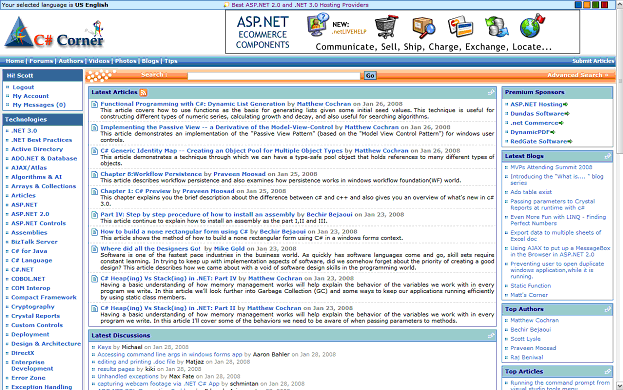The width and height of the screenshot is (623, 390).
Task: Open the Videos menu item
Action: tap(99, 61)
